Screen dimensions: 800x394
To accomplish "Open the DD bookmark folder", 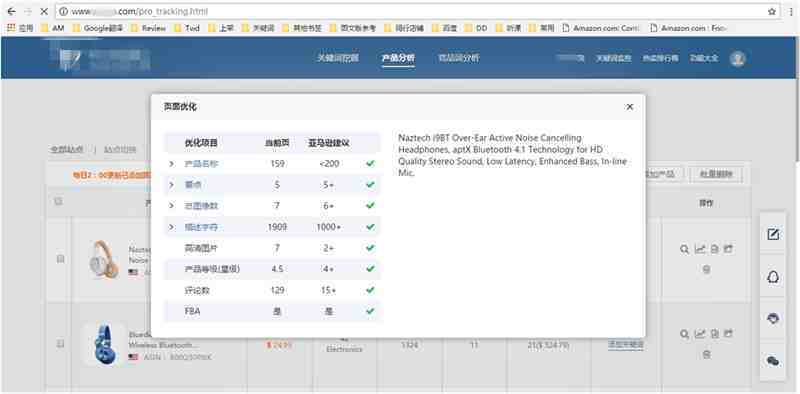I will click(476, 28).
